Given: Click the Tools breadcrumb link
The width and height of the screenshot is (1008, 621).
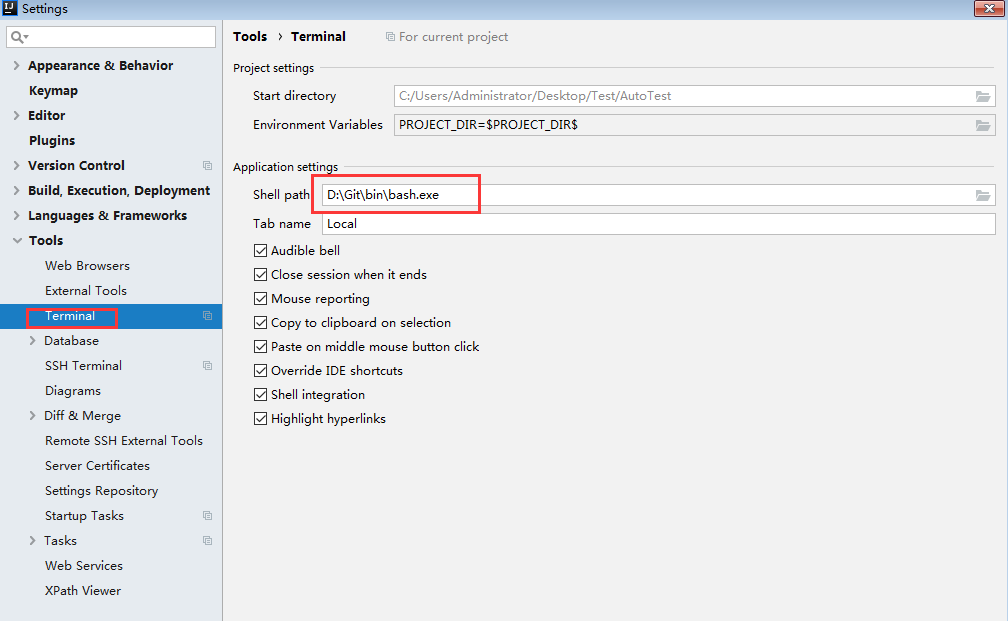Looking at the screenshot, I should tap(250, 37).
